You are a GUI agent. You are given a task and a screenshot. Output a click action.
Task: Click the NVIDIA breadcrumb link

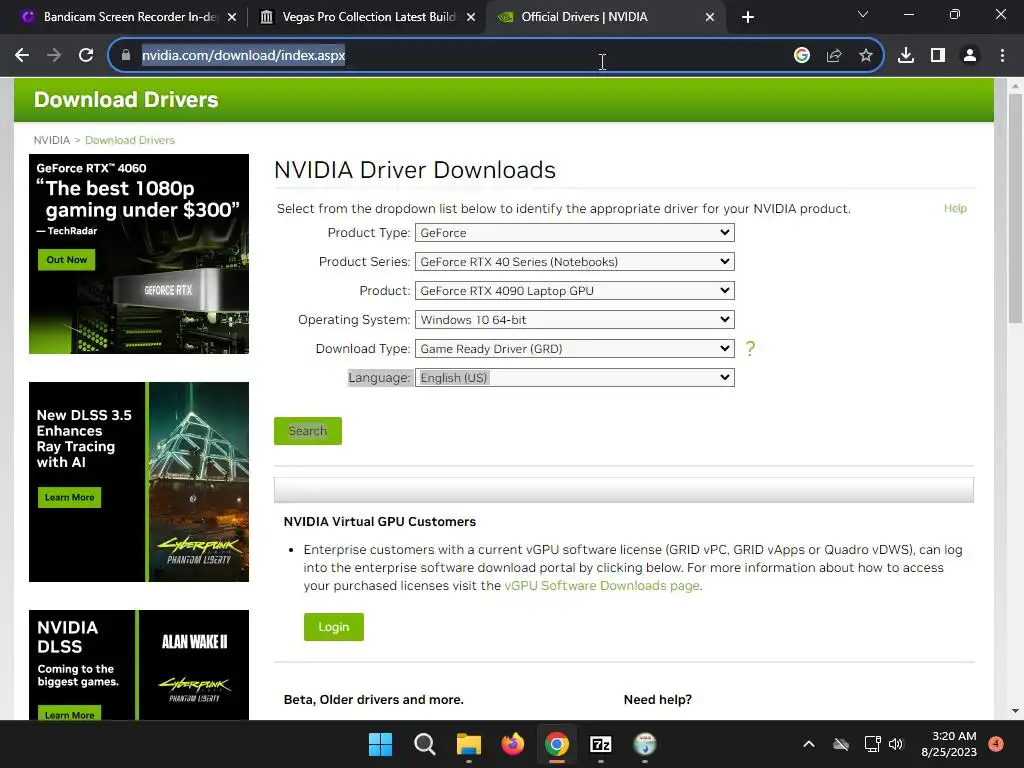click(52, 140)
